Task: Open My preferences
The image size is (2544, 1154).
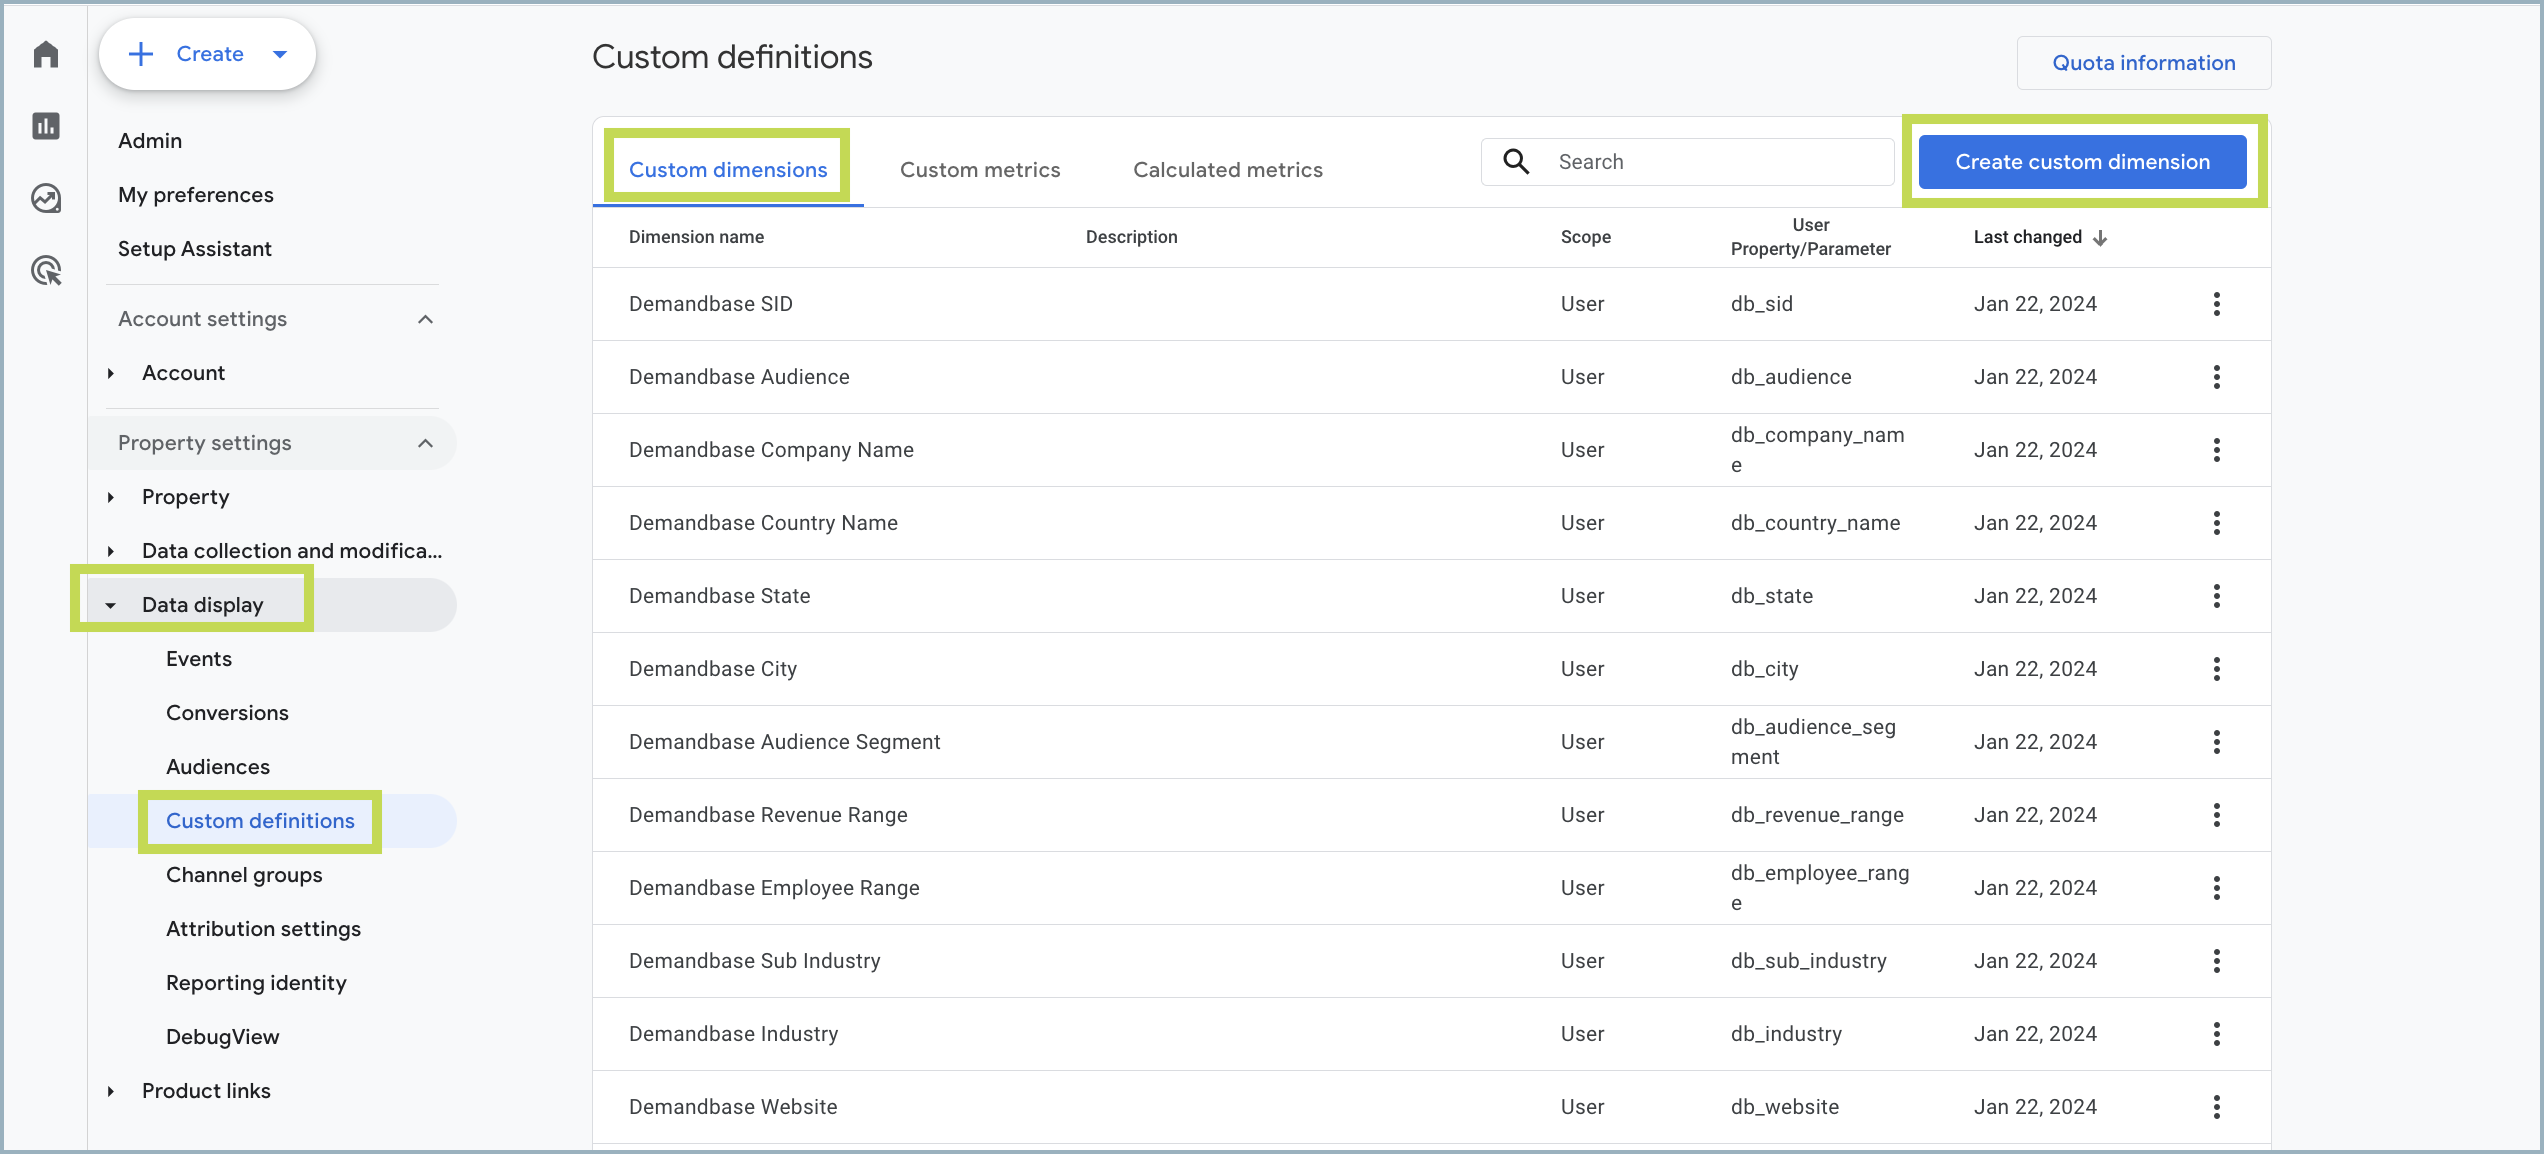Action: [196, 195]
